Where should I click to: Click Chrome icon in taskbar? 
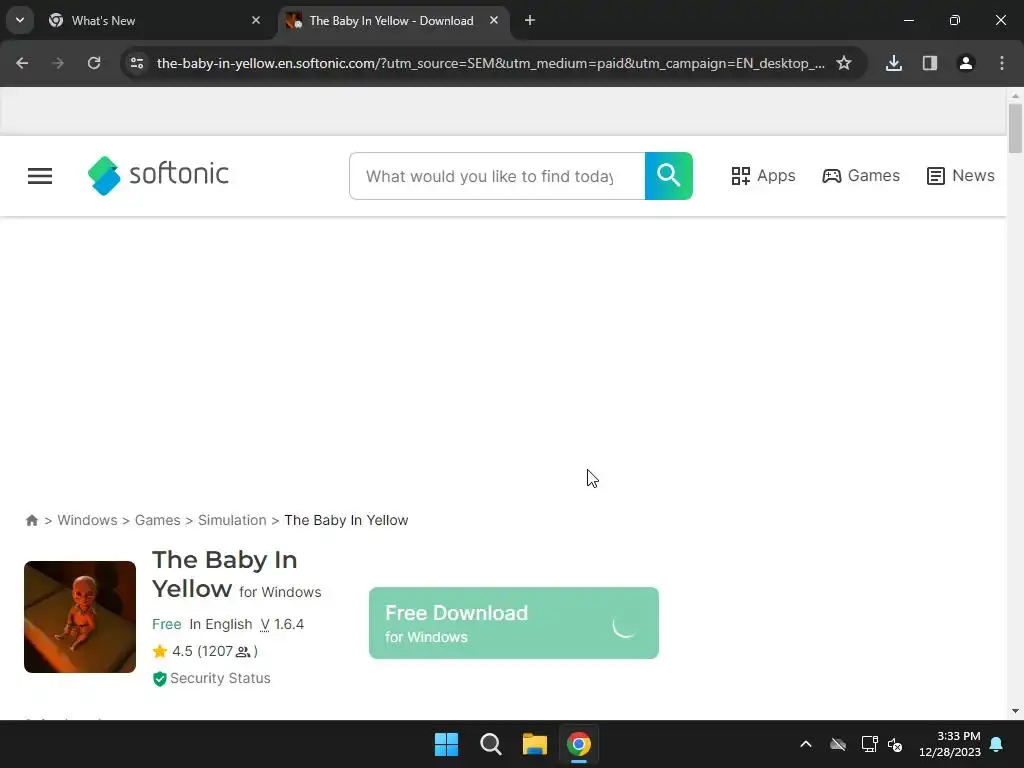(579, 744)
